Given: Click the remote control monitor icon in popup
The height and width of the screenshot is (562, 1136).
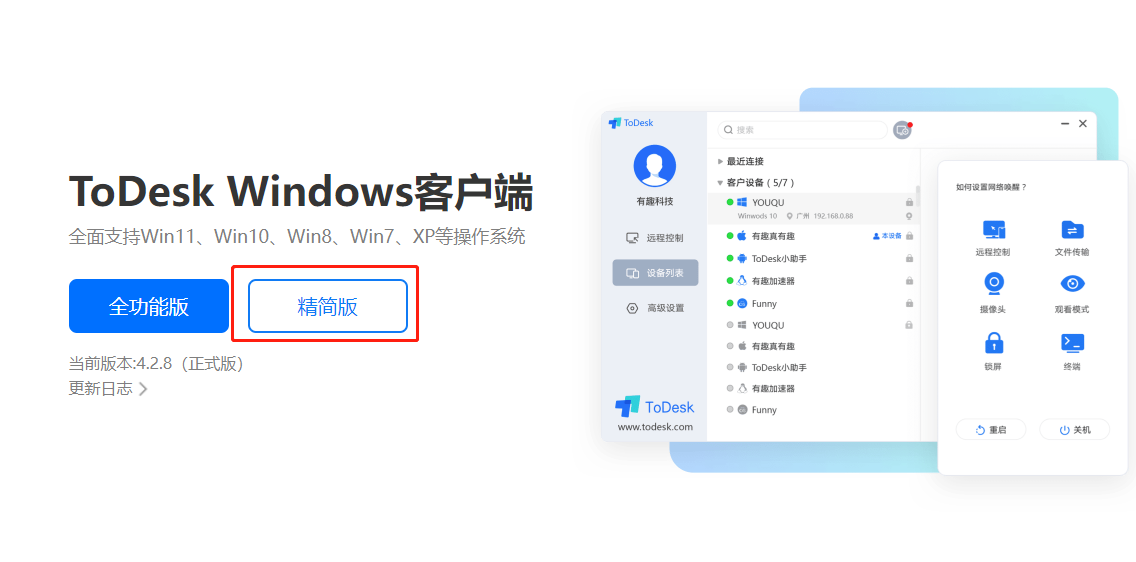Looking at the screenshot, I should tap(993, 230).
